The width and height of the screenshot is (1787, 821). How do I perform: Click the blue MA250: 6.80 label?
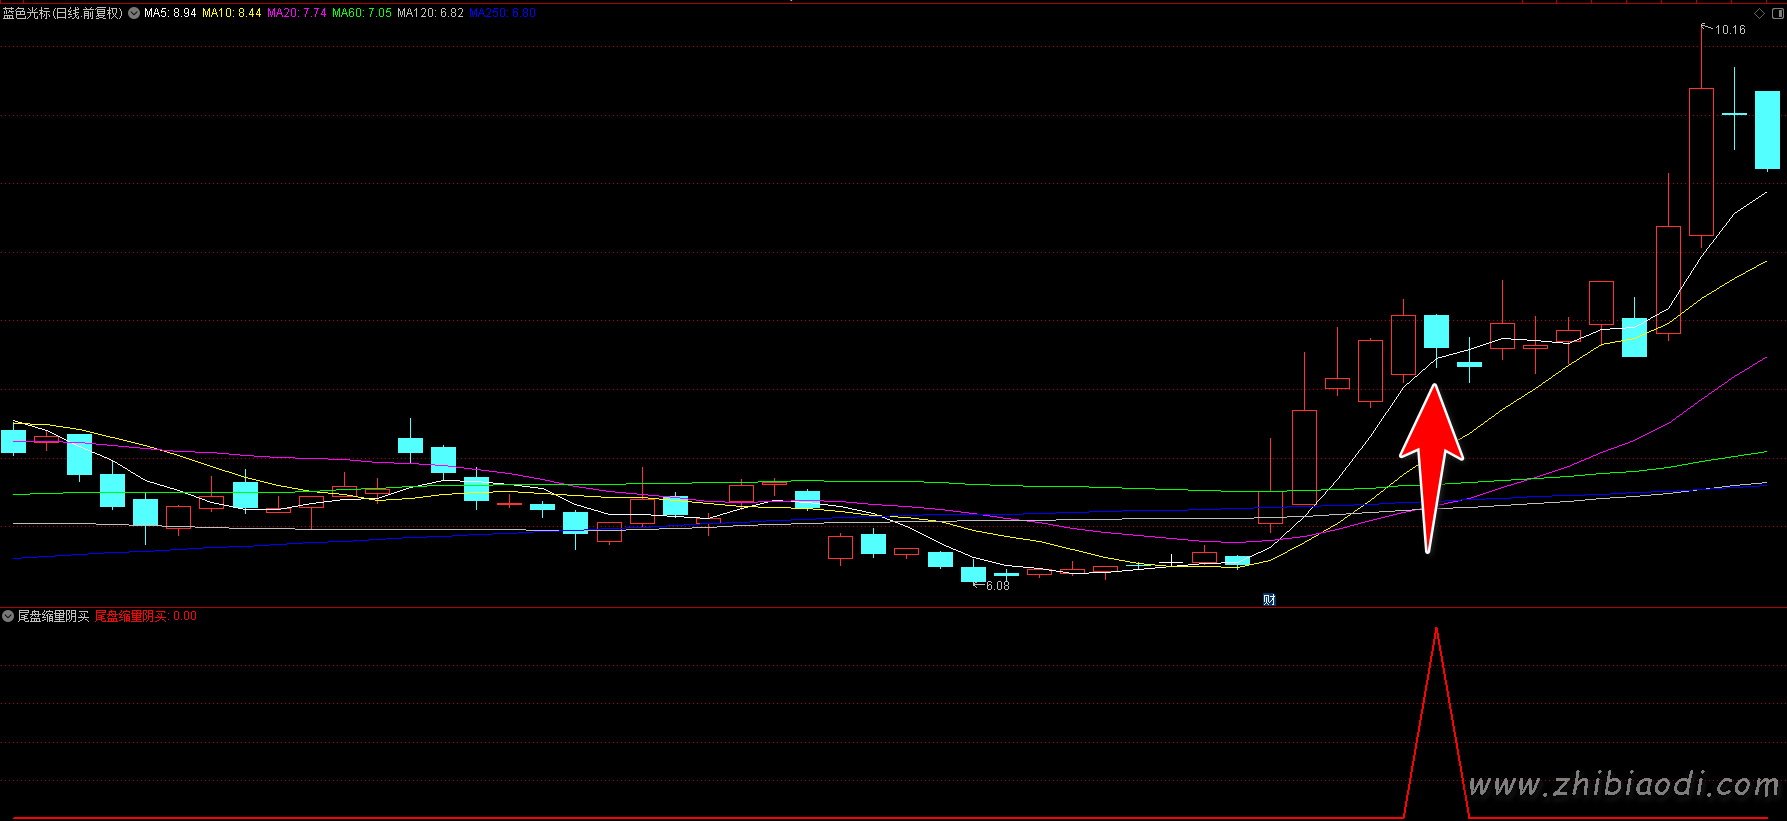tap(502, 13)
